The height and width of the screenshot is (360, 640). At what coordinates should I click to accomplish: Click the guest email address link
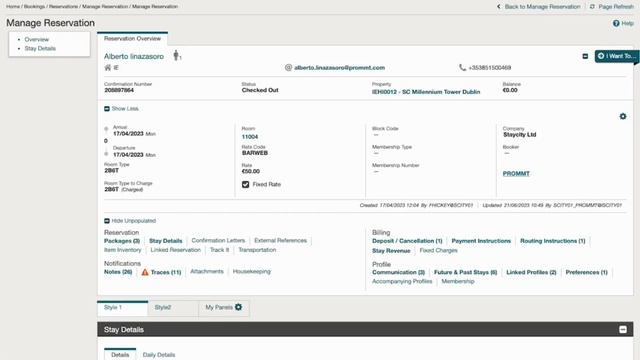(x=340, y=68)
